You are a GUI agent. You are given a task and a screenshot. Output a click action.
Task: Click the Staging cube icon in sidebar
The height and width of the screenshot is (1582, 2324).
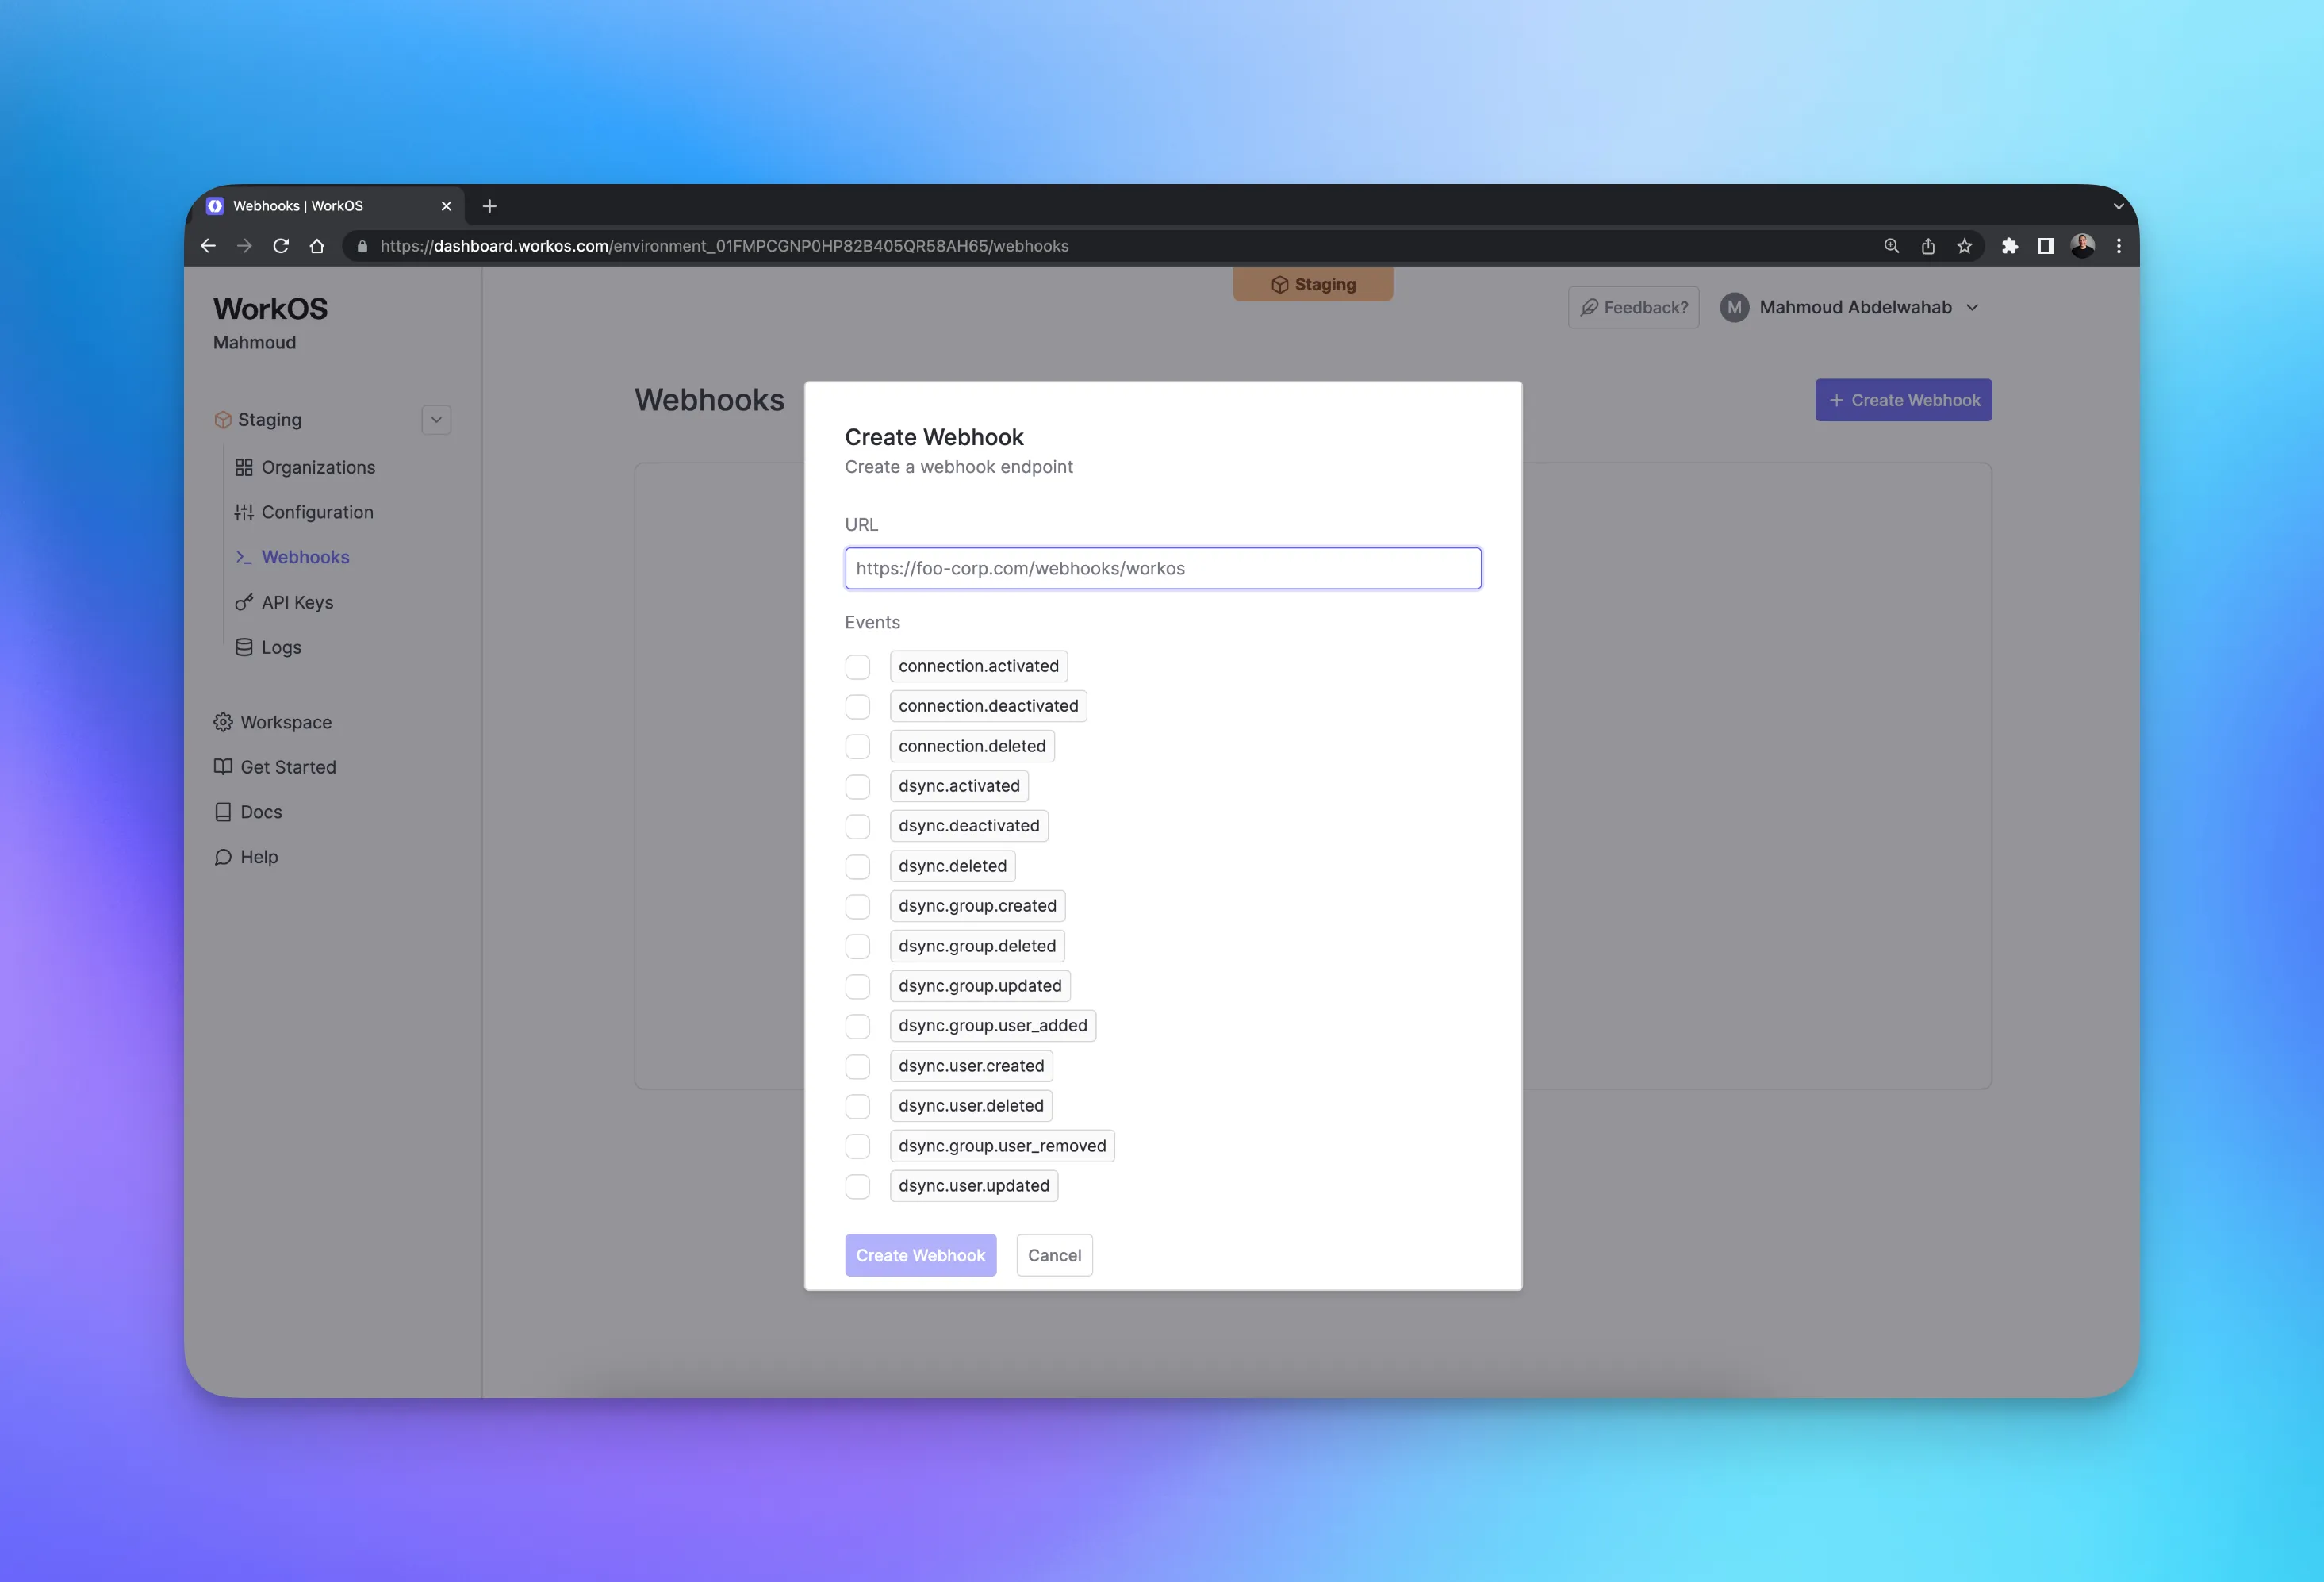point(223,420)
